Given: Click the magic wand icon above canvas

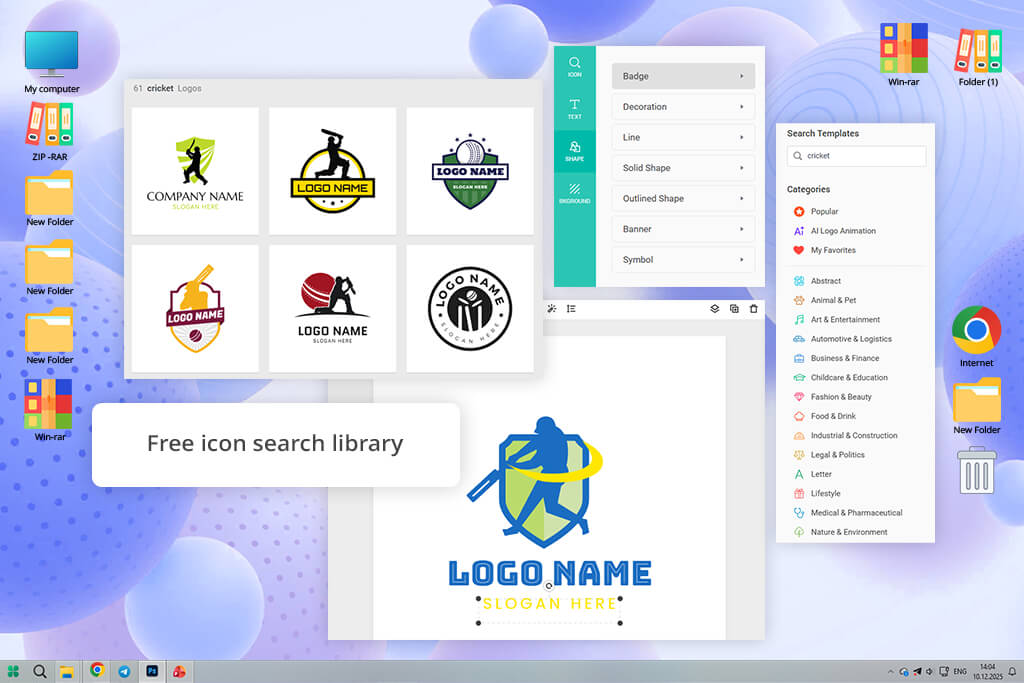Looking at the screenshot, I should click(552, 309).
